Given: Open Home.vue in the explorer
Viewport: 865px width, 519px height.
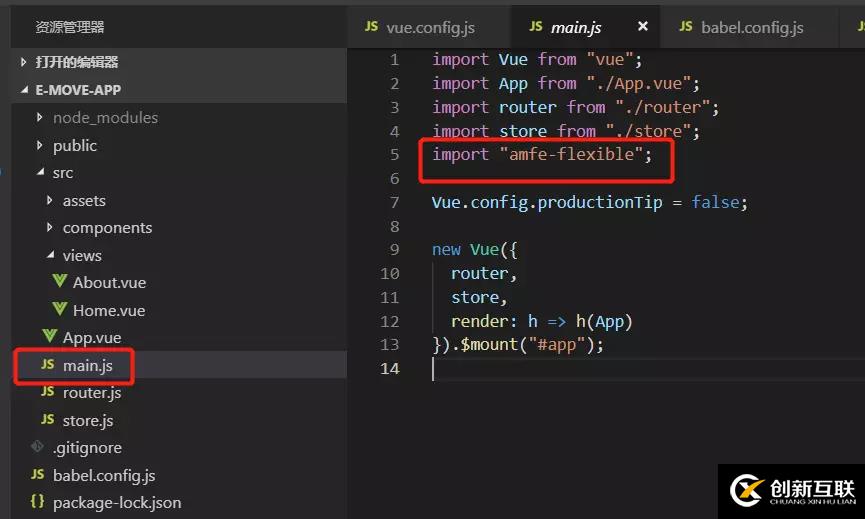Looking at the screenshot, I should point(109,311).
